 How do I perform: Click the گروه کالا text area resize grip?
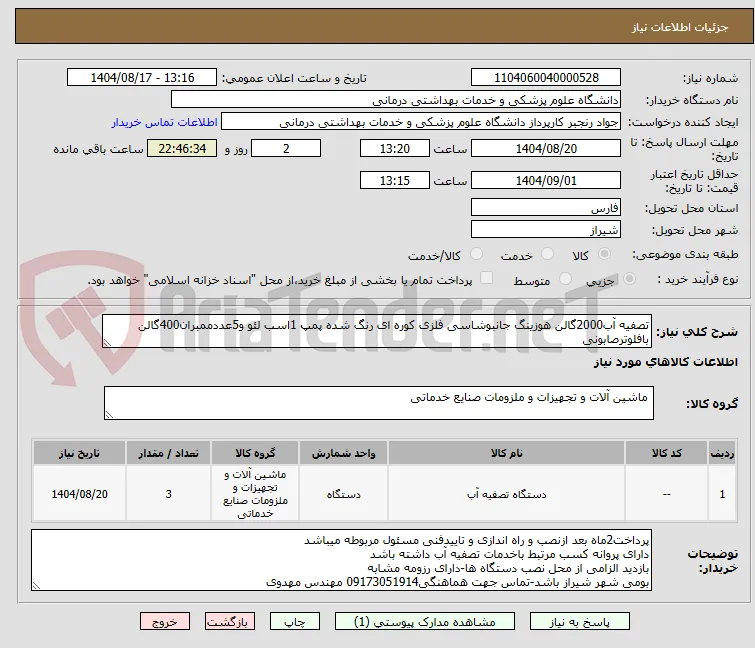(110, 414)
